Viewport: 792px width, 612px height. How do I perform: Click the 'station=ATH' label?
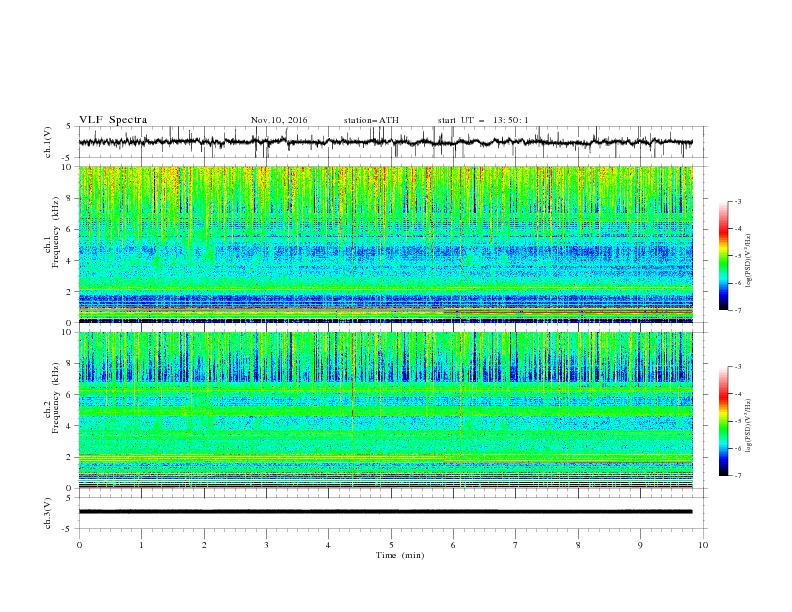pos(371,120)
